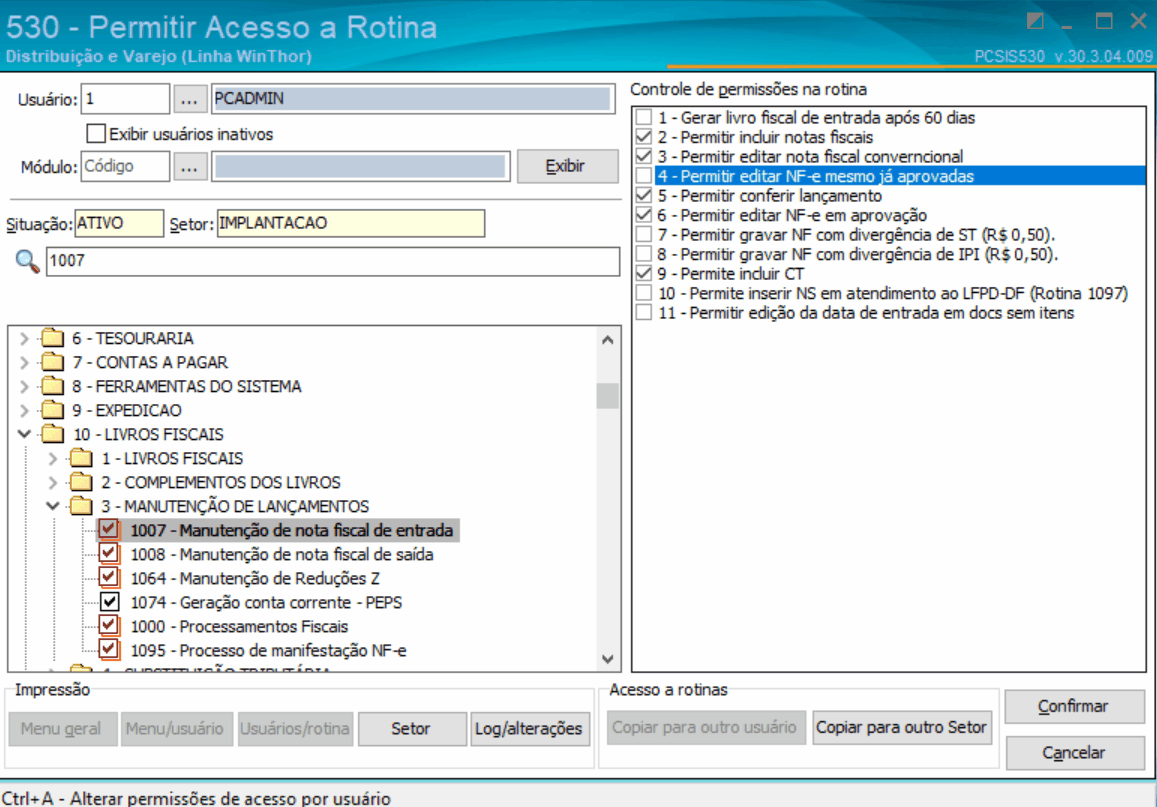Confirm changes with Confirmar button
The image size is (1157, 807).
1074,706
